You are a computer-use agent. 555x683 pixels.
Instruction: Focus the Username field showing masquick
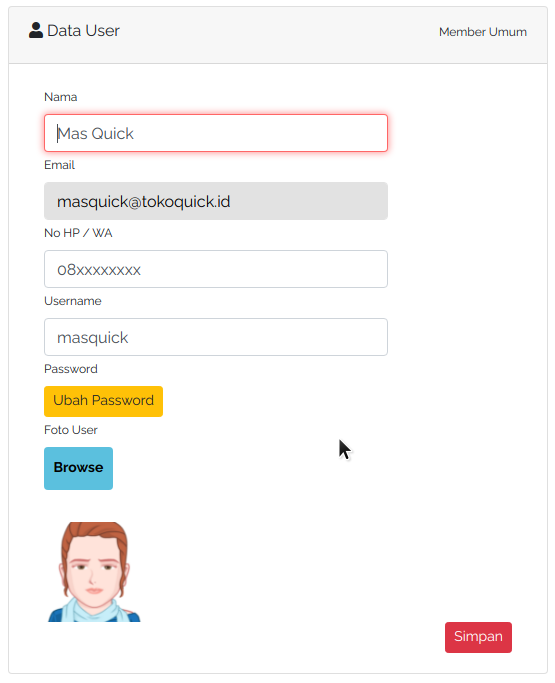click(216, 337)
